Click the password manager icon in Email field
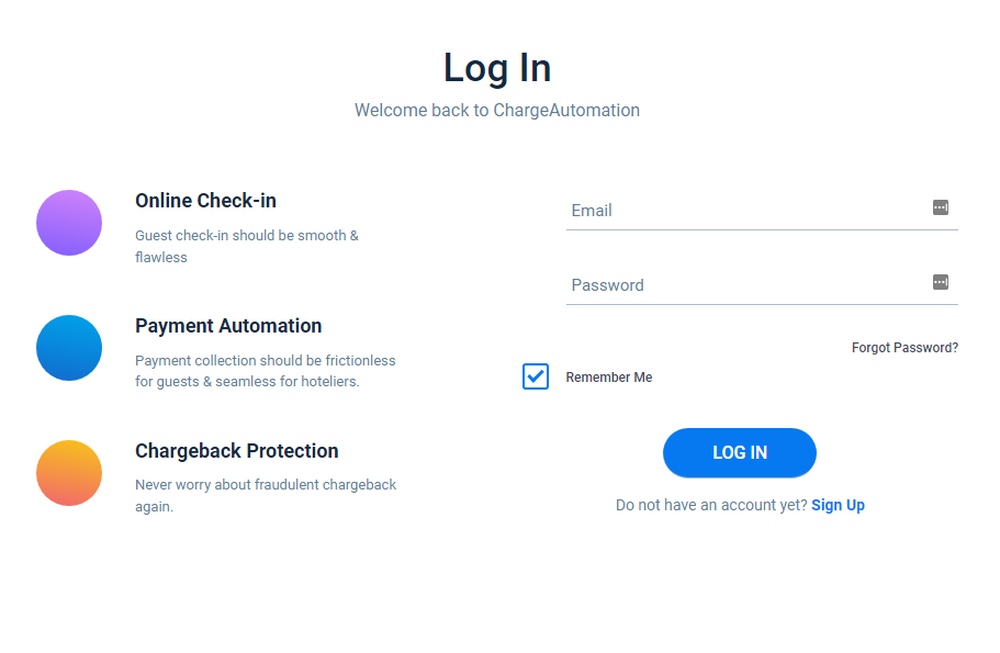This screenshot has height=653, width=1000. pos(940,207)
